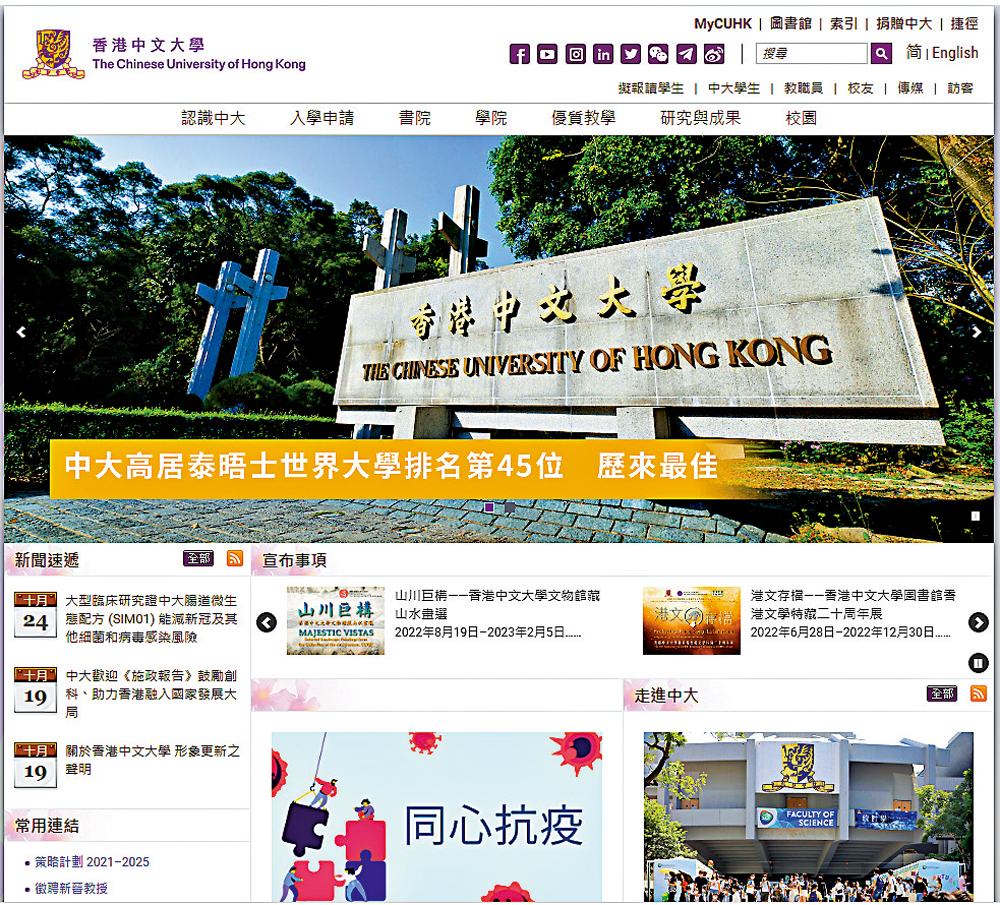Screen dimensions: 1000x905
Task: Open the 捐贈中大 link
Action: [x=904, y=24]
